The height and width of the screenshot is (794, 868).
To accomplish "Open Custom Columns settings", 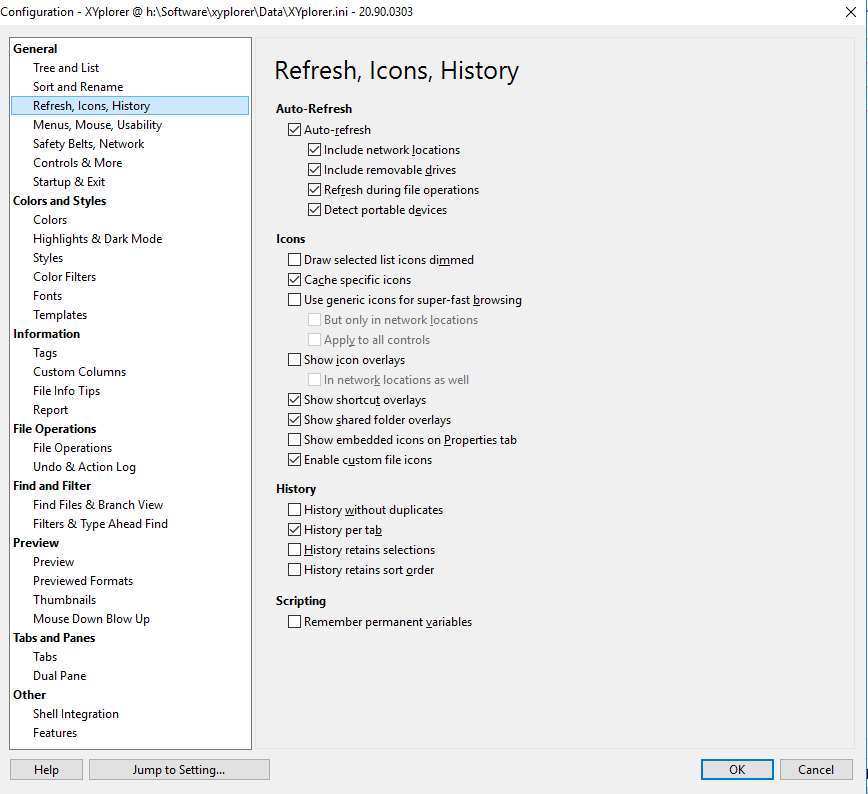I will (x=79, y=371).
